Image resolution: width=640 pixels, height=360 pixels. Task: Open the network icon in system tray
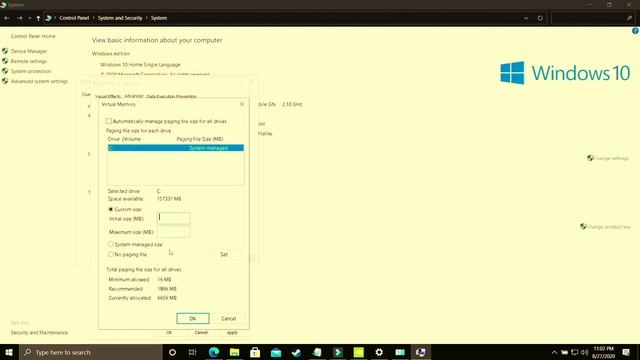pyautogui.click(x=574, y=352)
